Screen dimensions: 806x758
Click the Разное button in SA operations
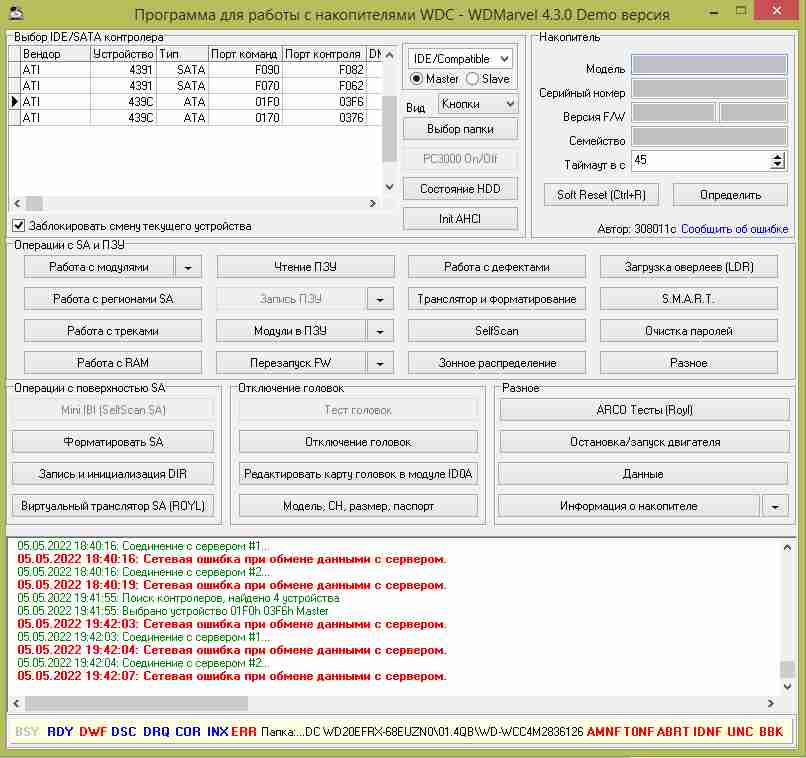[689, 363]
